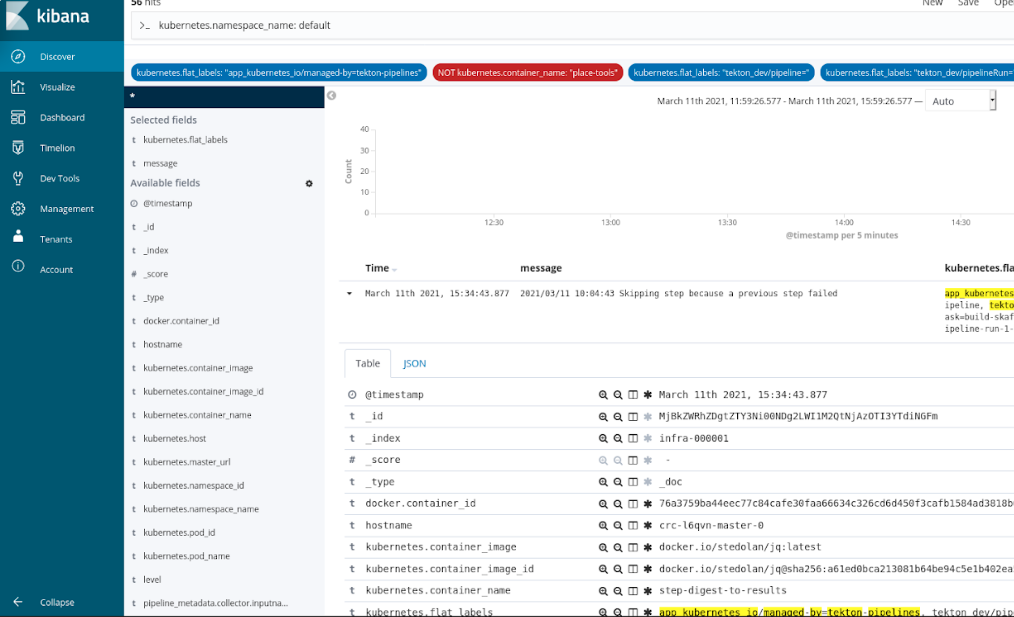The height and width of the screenshot is (617, 1014).
Task: Click the Collapse link at sidebar bottom
Action: [56, 602]
